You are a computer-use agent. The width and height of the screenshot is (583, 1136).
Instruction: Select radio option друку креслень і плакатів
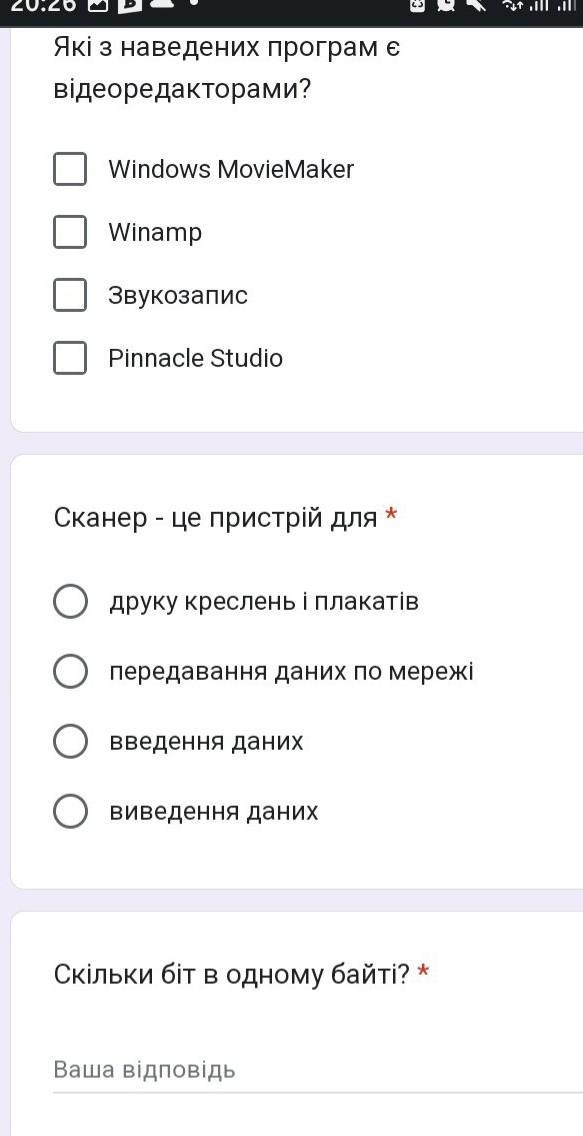click(x=70, y=602)
